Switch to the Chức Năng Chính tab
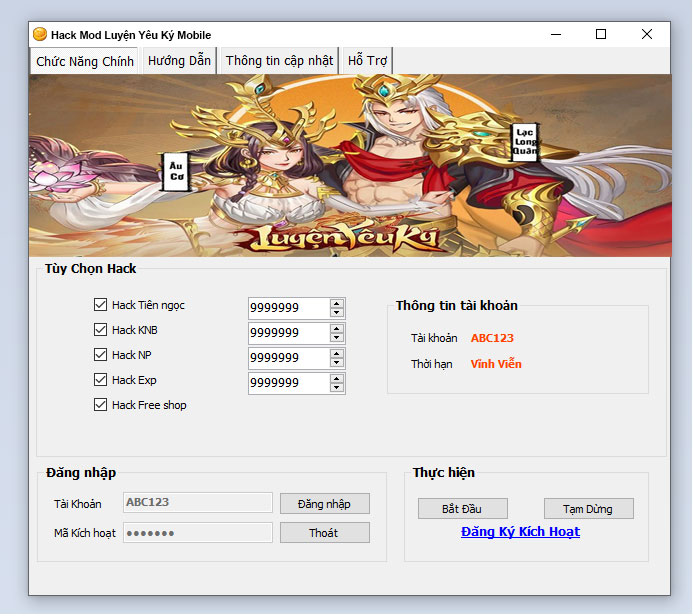This screenshot has width=693, height=616. (x=84, y=61)
